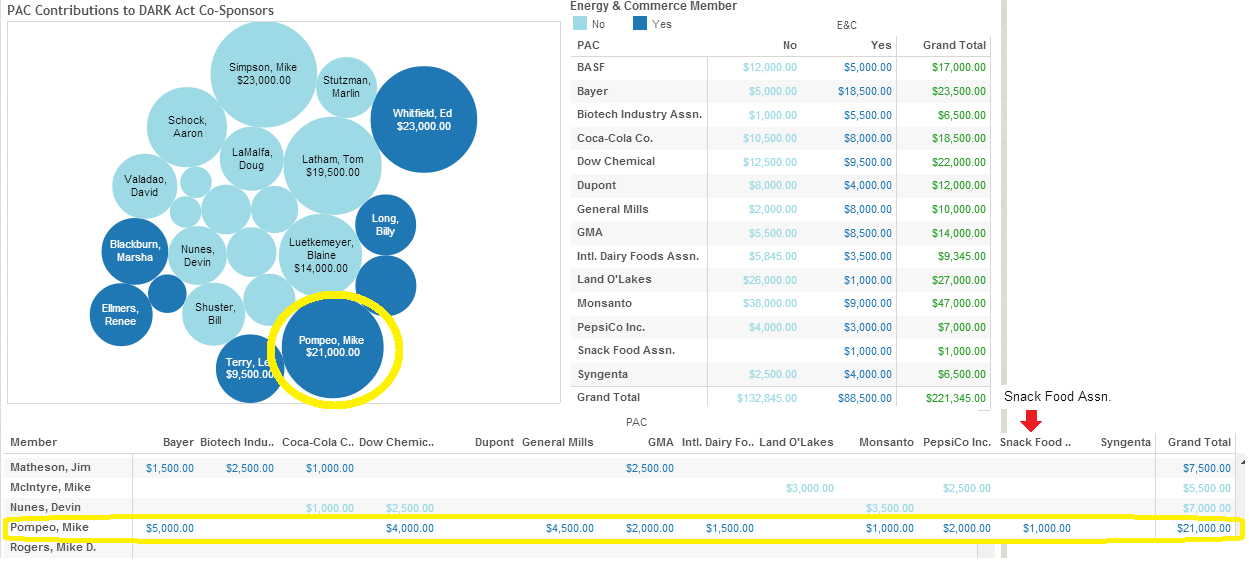Click the Bayer row in PAC table

(x=781, y=91)
